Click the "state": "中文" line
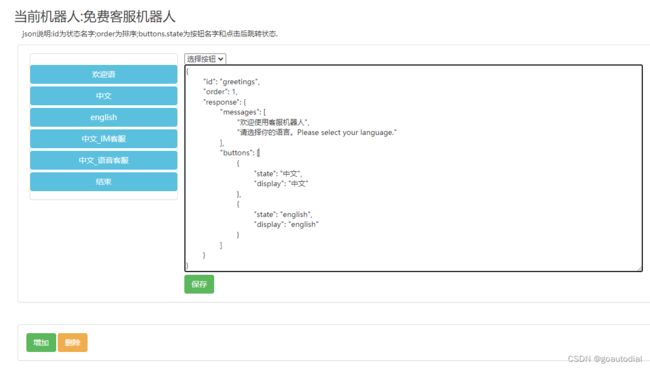Image resolution: width=650 pixels, height=369 pixels. coord(278,173)
